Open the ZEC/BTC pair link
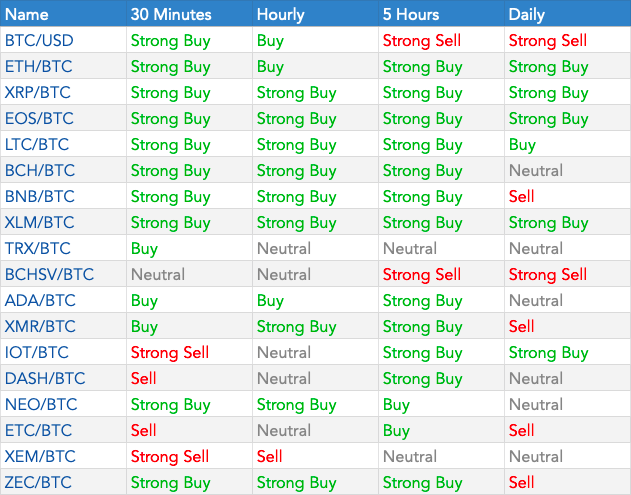 click(38, 482)
